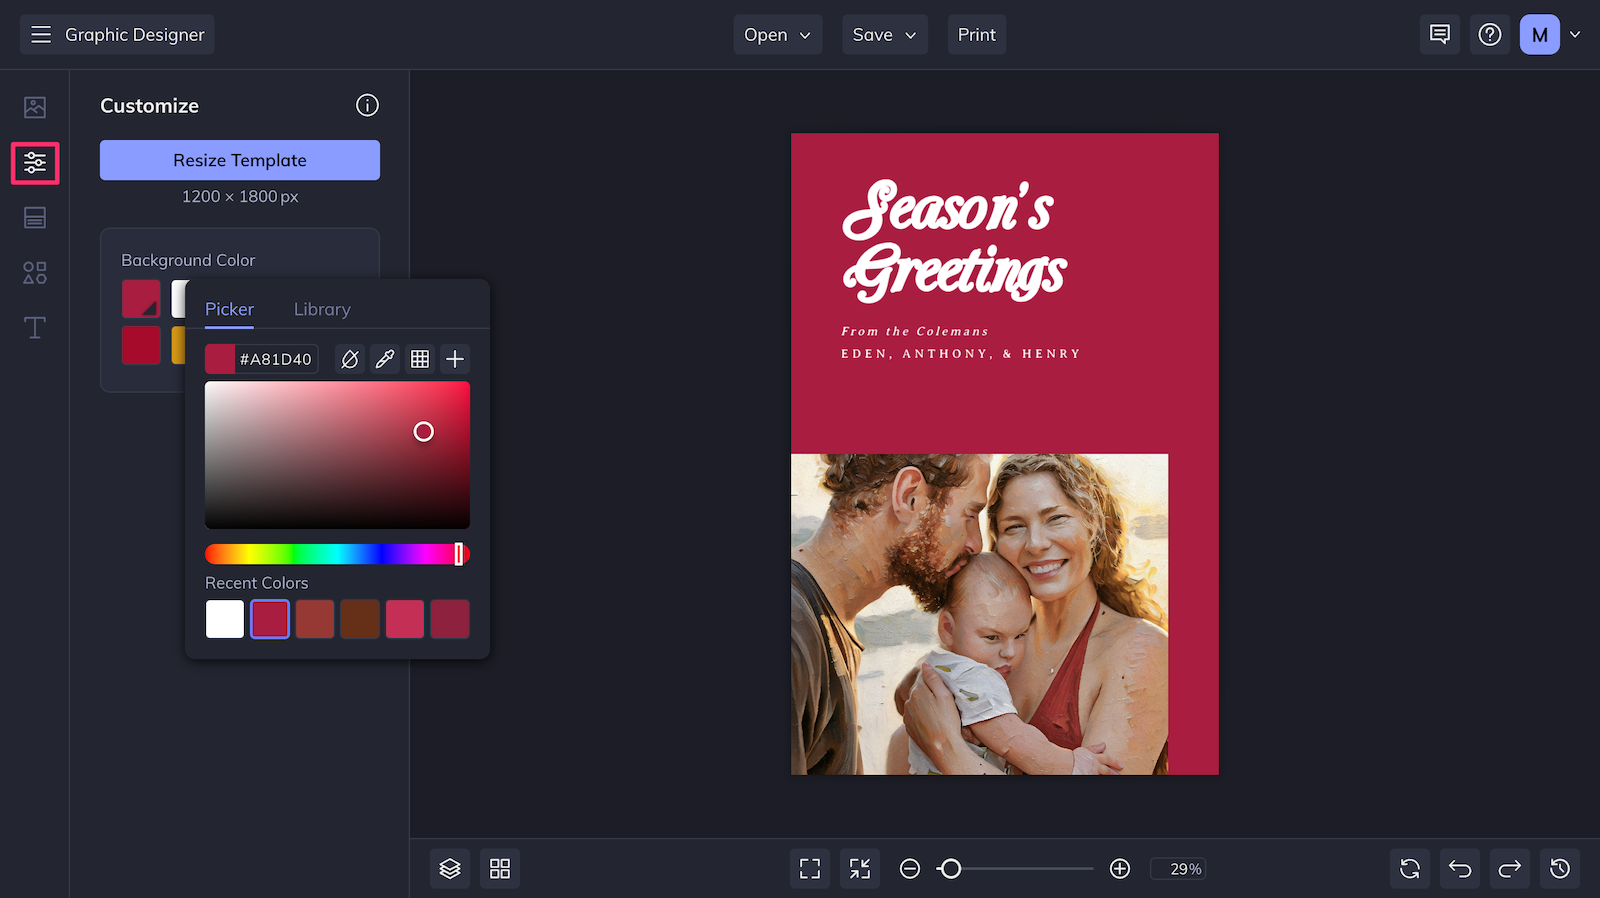Click the hex color code field
The width and height of the screenshot is (1600, 898).
pyautogui.click(x=276, y=359)
